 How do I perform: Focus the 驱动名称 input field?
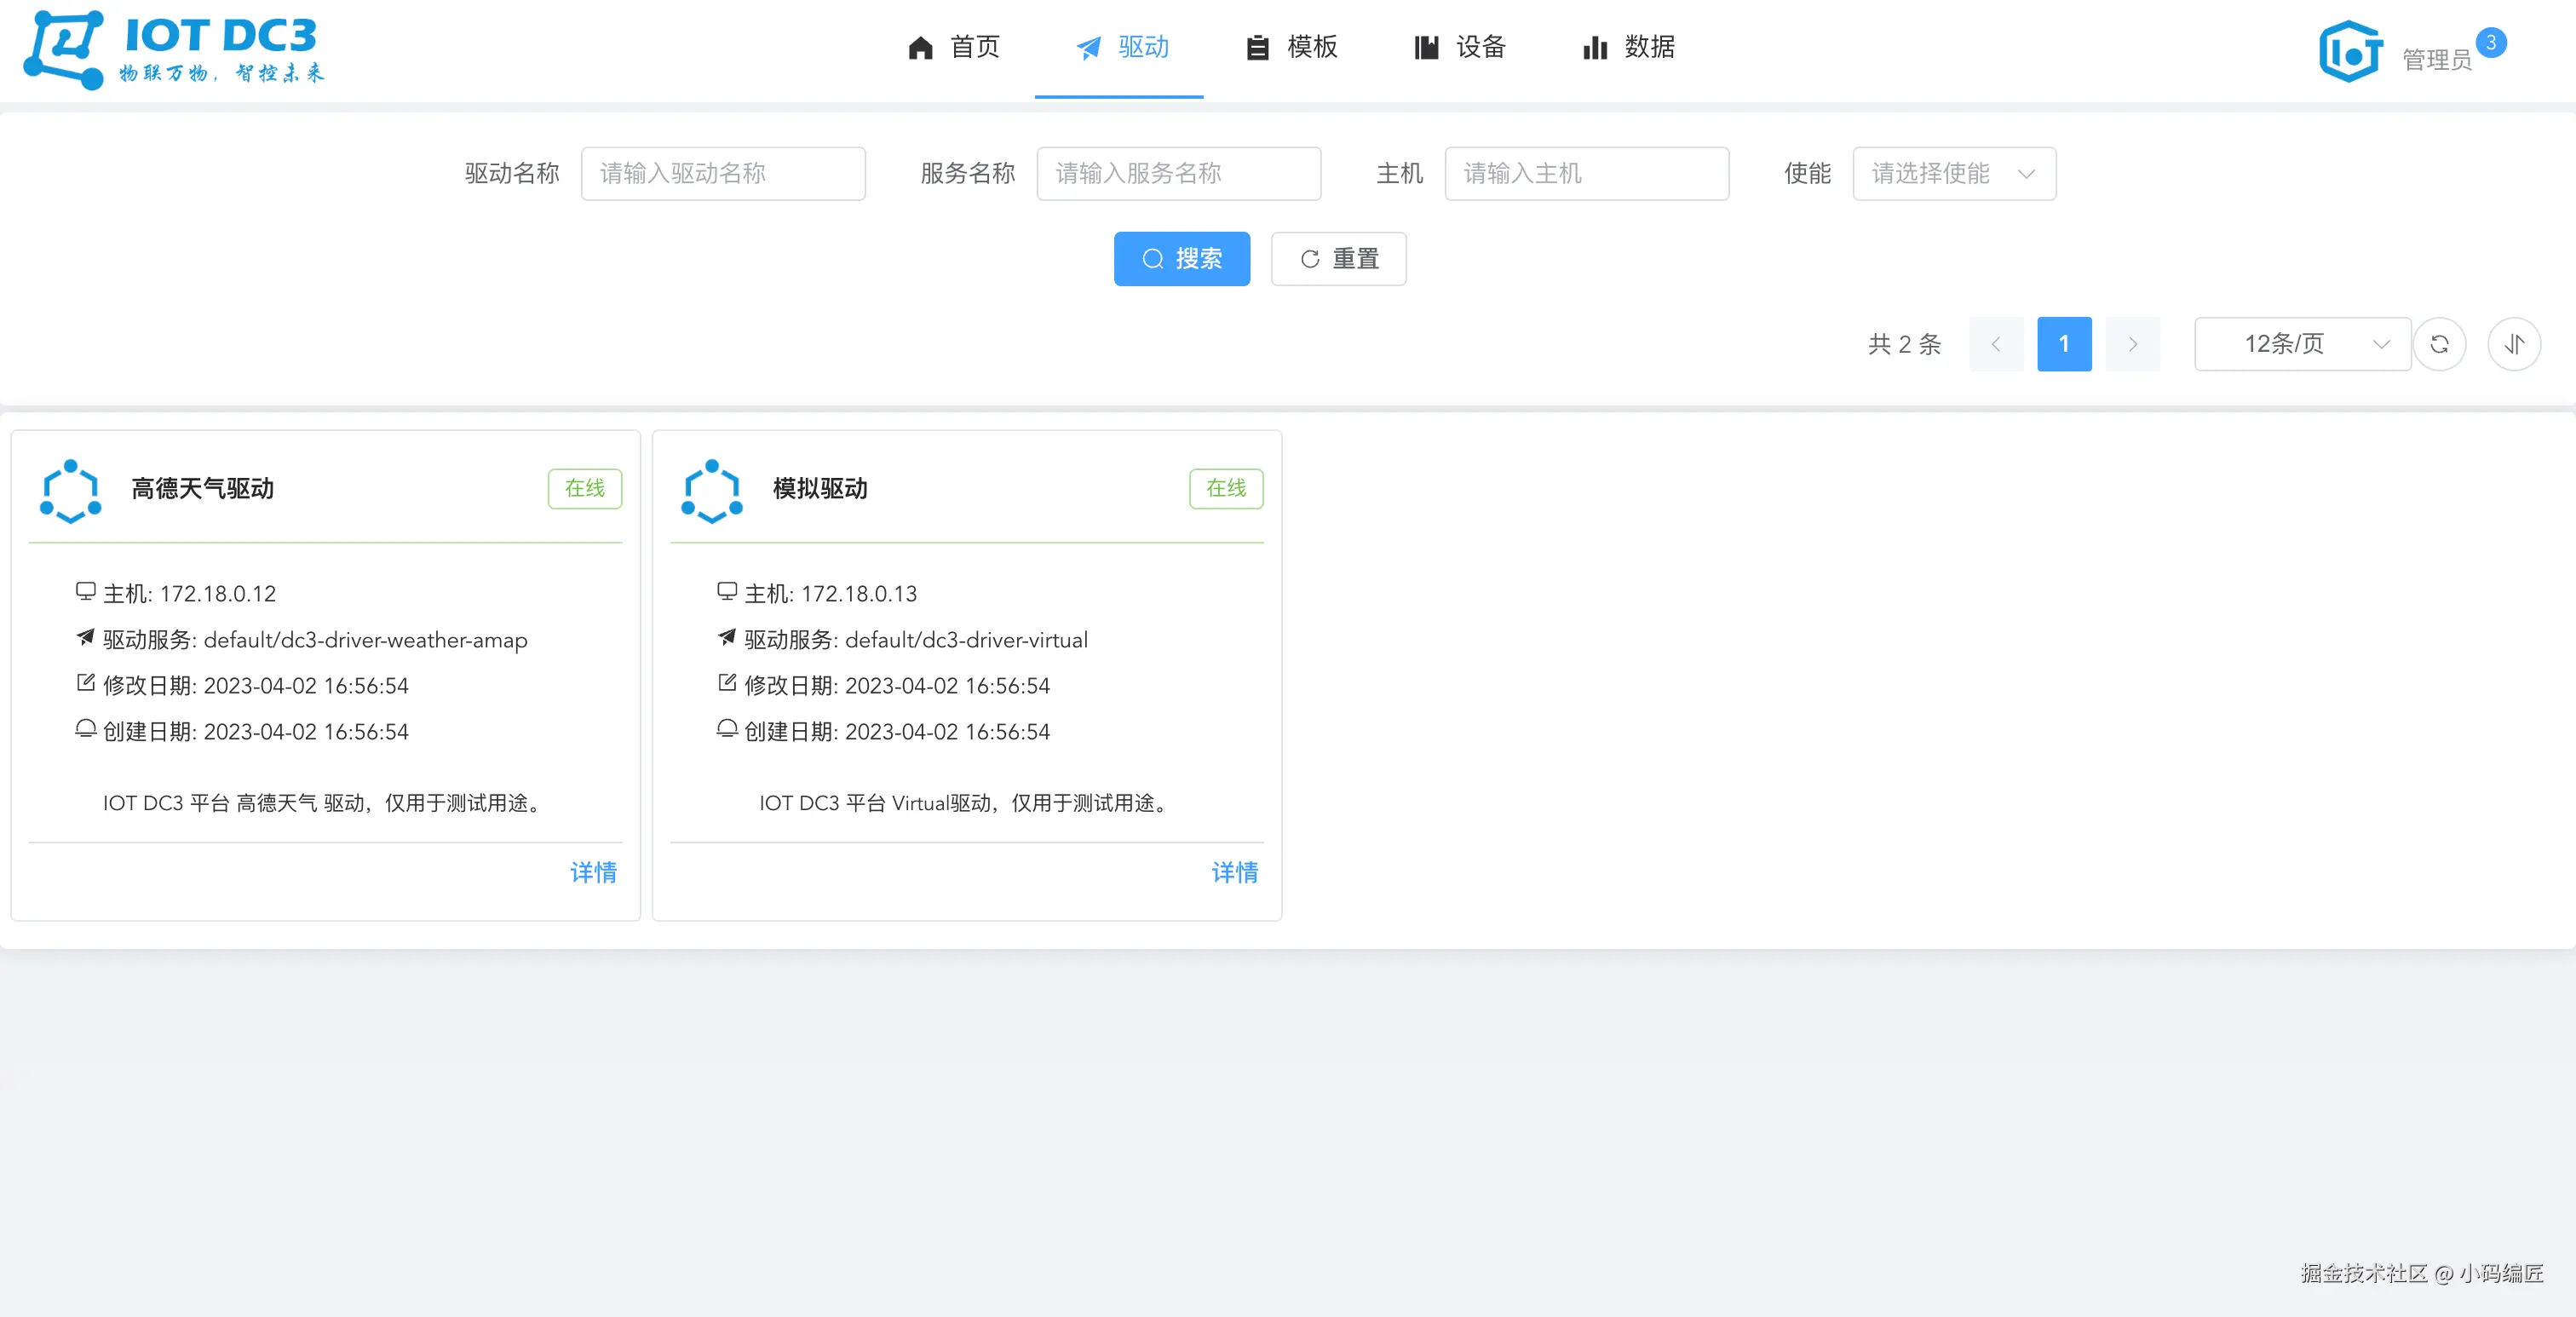722,174
